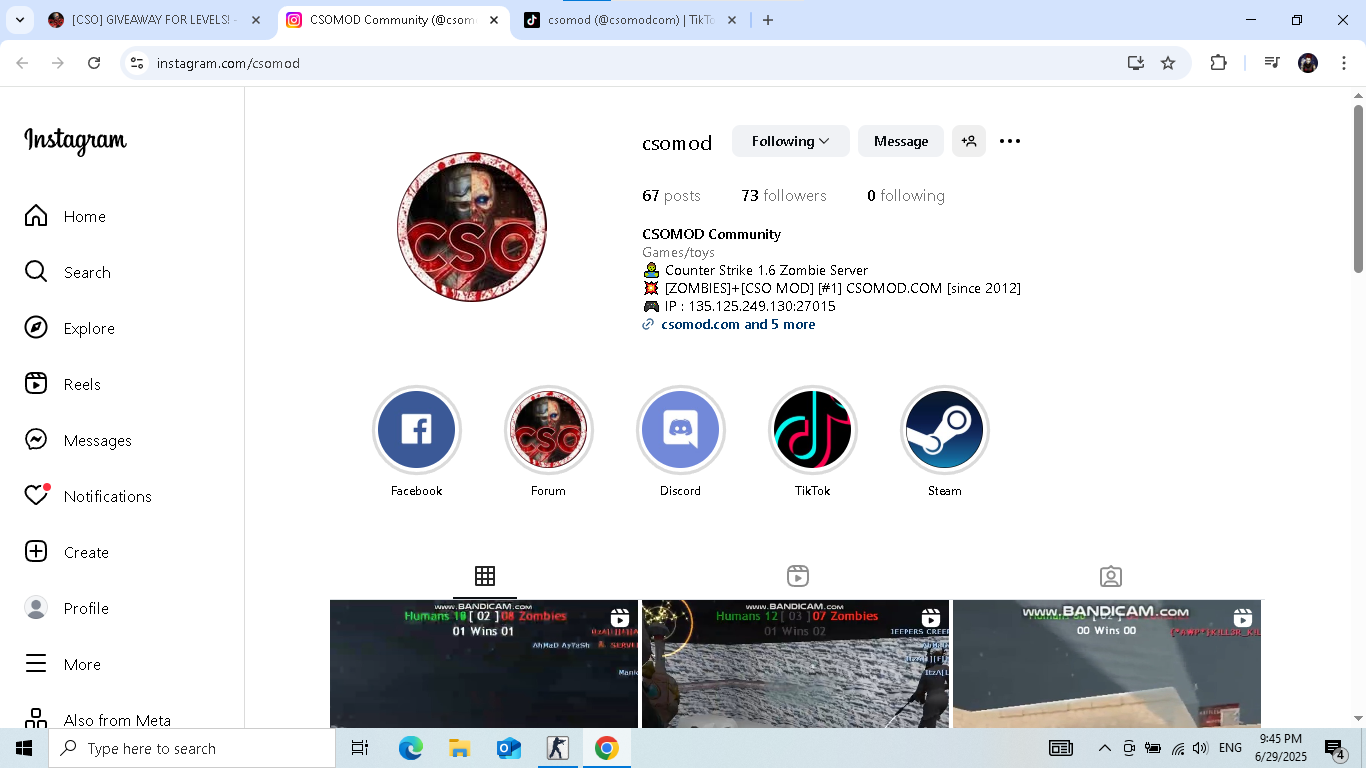Open the Steam story highlight

[x=944, y=430]
